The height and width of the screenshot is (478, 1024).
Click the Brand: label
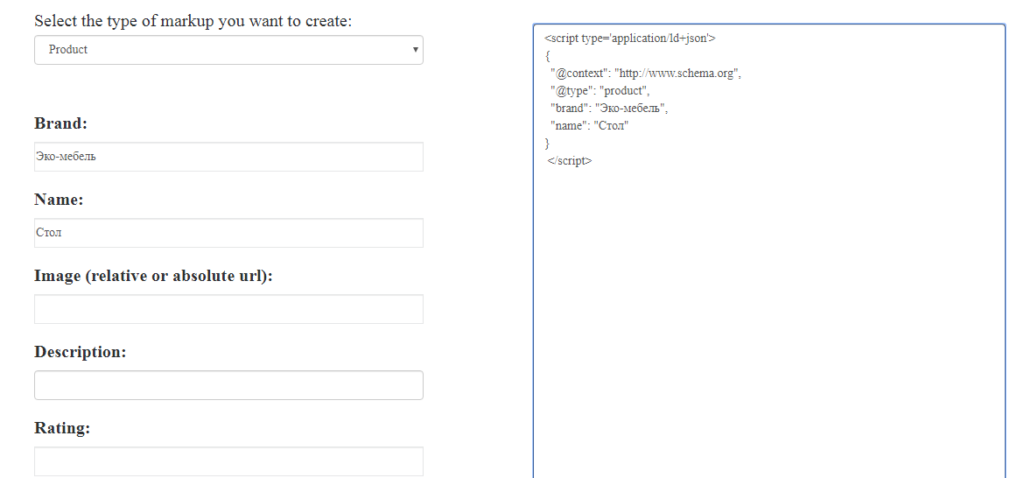pos(61,123)
